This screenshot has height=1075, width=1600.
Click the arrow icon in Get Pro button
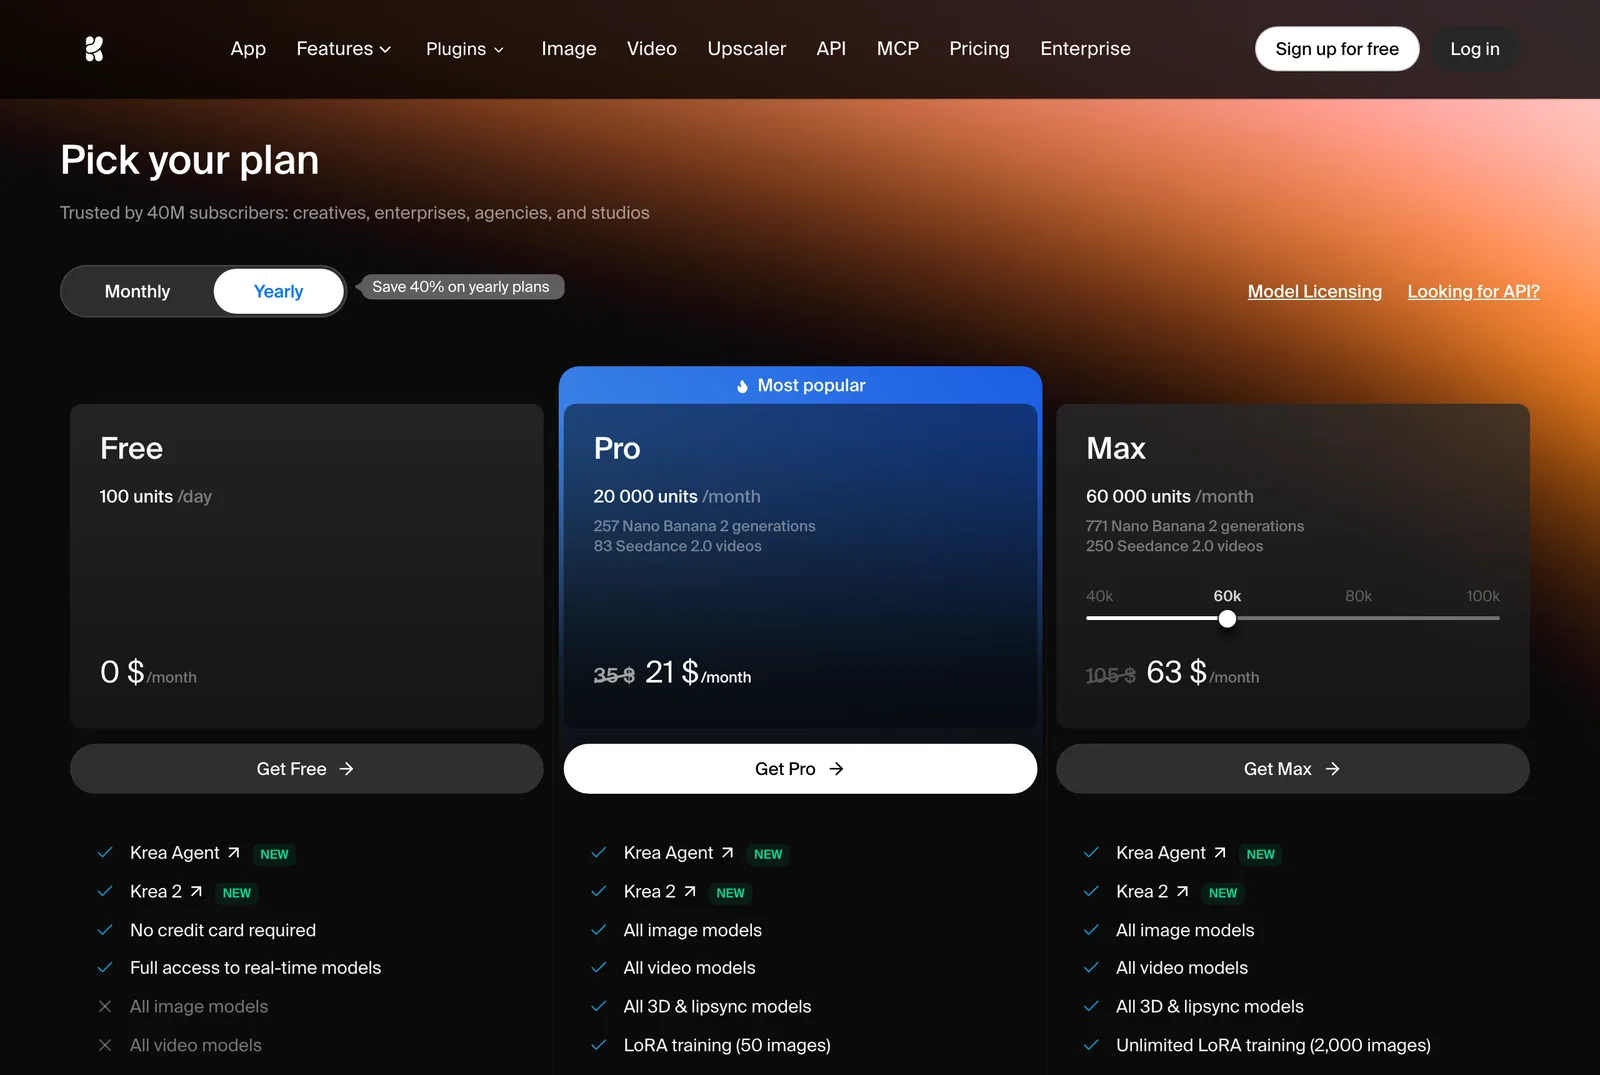coord(836,769)
